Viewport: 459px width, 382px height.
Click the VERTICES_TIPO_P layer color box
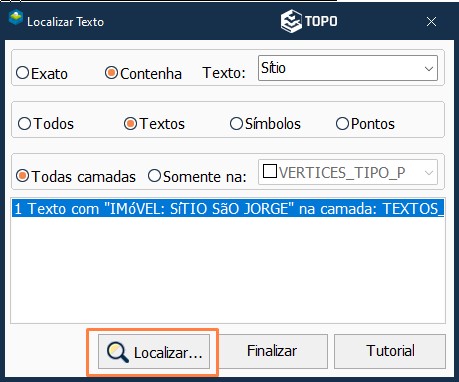click(x=270, y=171)
